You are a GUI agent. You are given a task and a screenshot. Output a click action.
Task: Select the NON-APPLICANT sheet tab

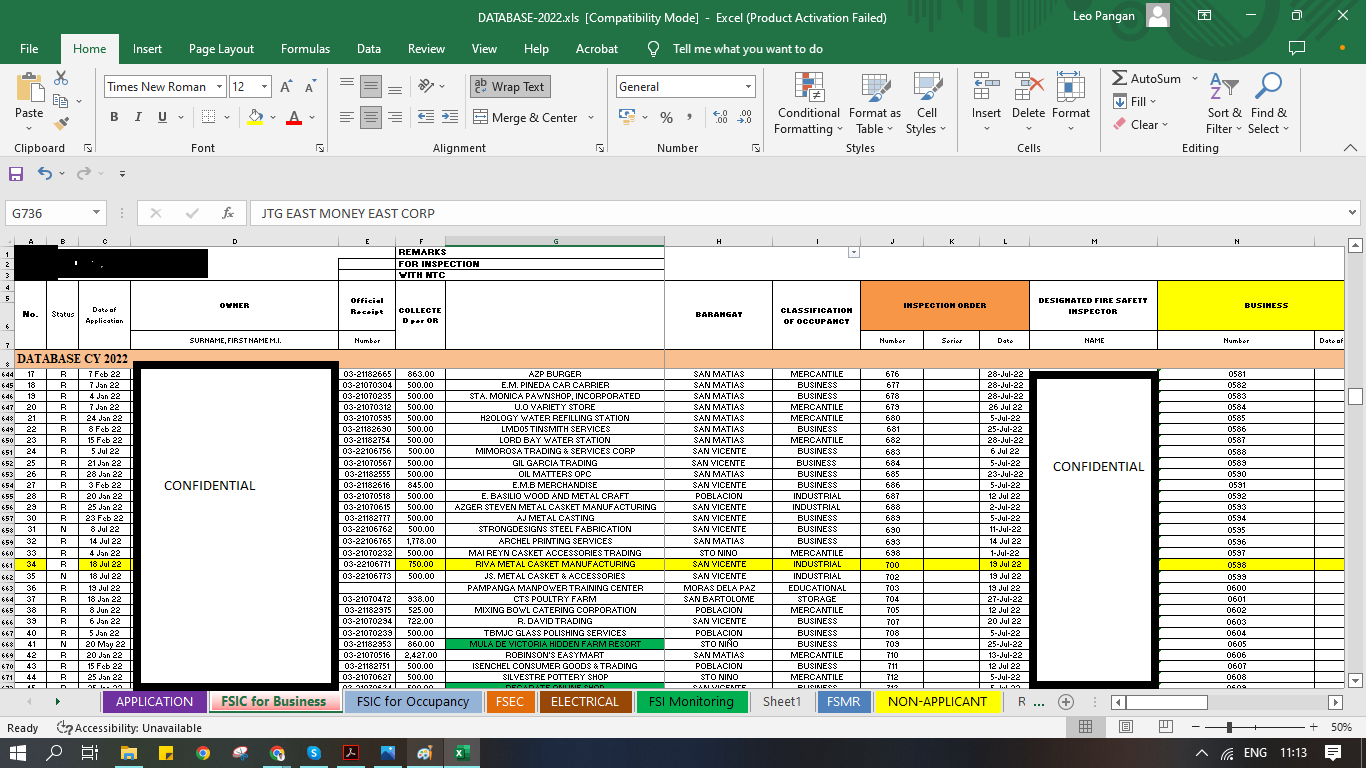(x=938, y=702)
